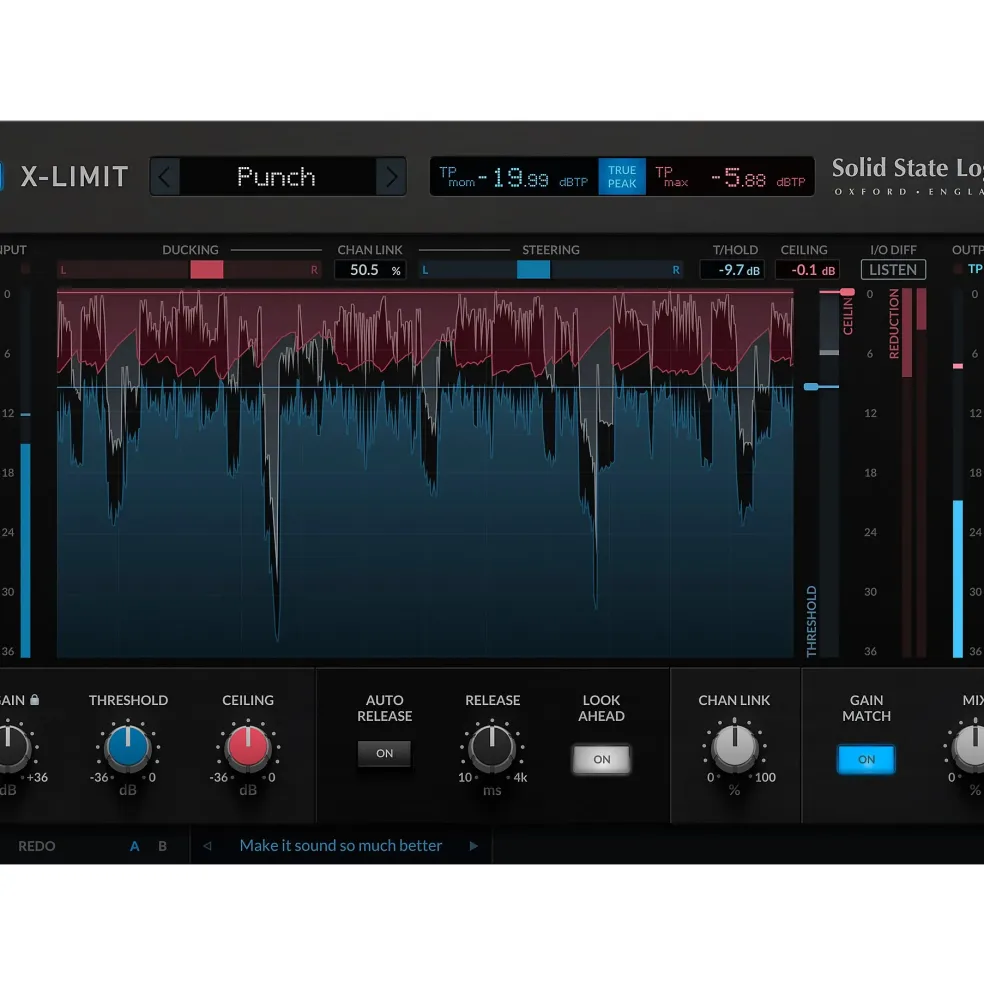The height and width of the screenshot is (985, 984).
Task: Click 'Make it sound so much better' text
Action: [x=341, y=846]
